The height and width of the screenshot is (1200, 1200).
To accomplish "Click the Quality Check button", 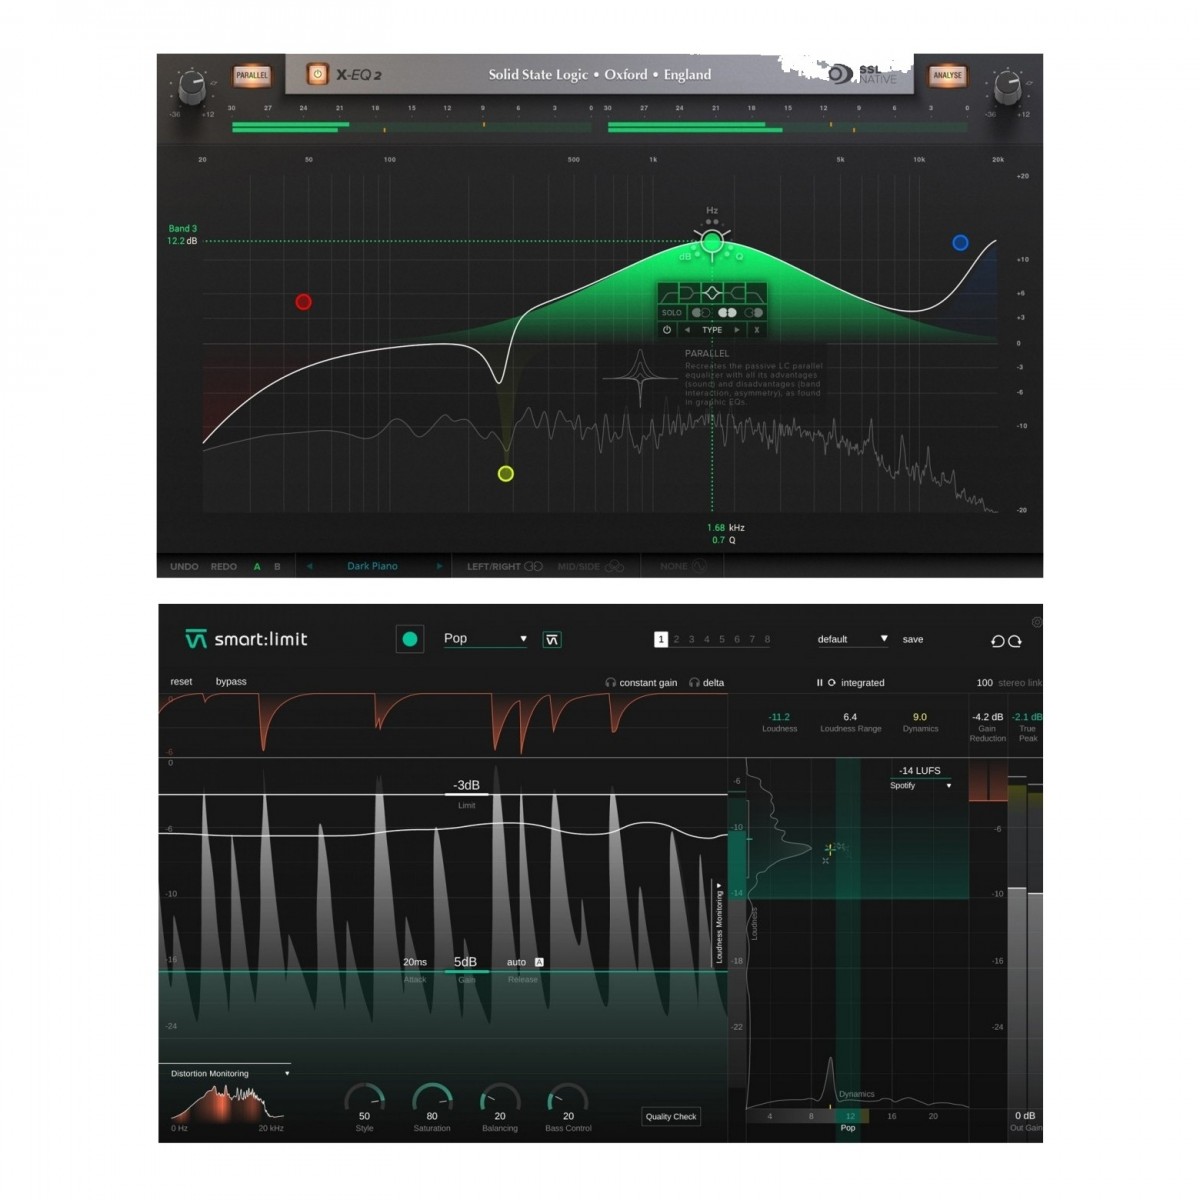I will (670, 1117).
